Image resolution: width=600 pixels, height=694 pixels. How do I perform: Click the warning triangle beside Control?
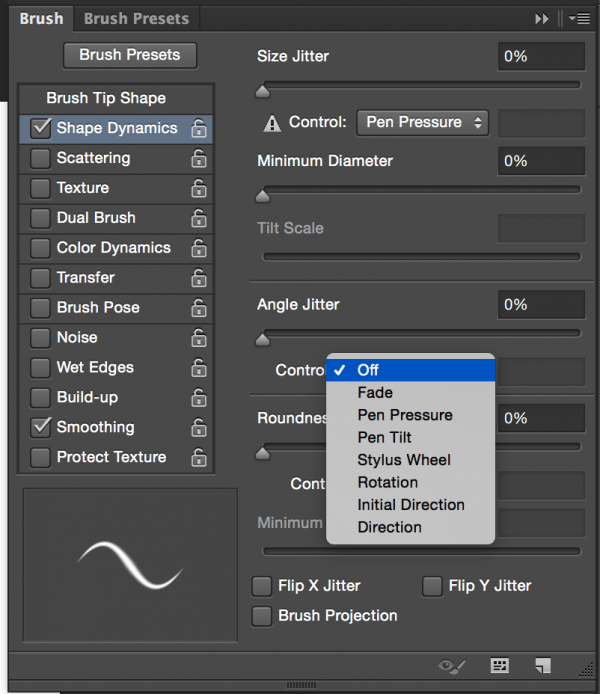[x=271, y=123]
